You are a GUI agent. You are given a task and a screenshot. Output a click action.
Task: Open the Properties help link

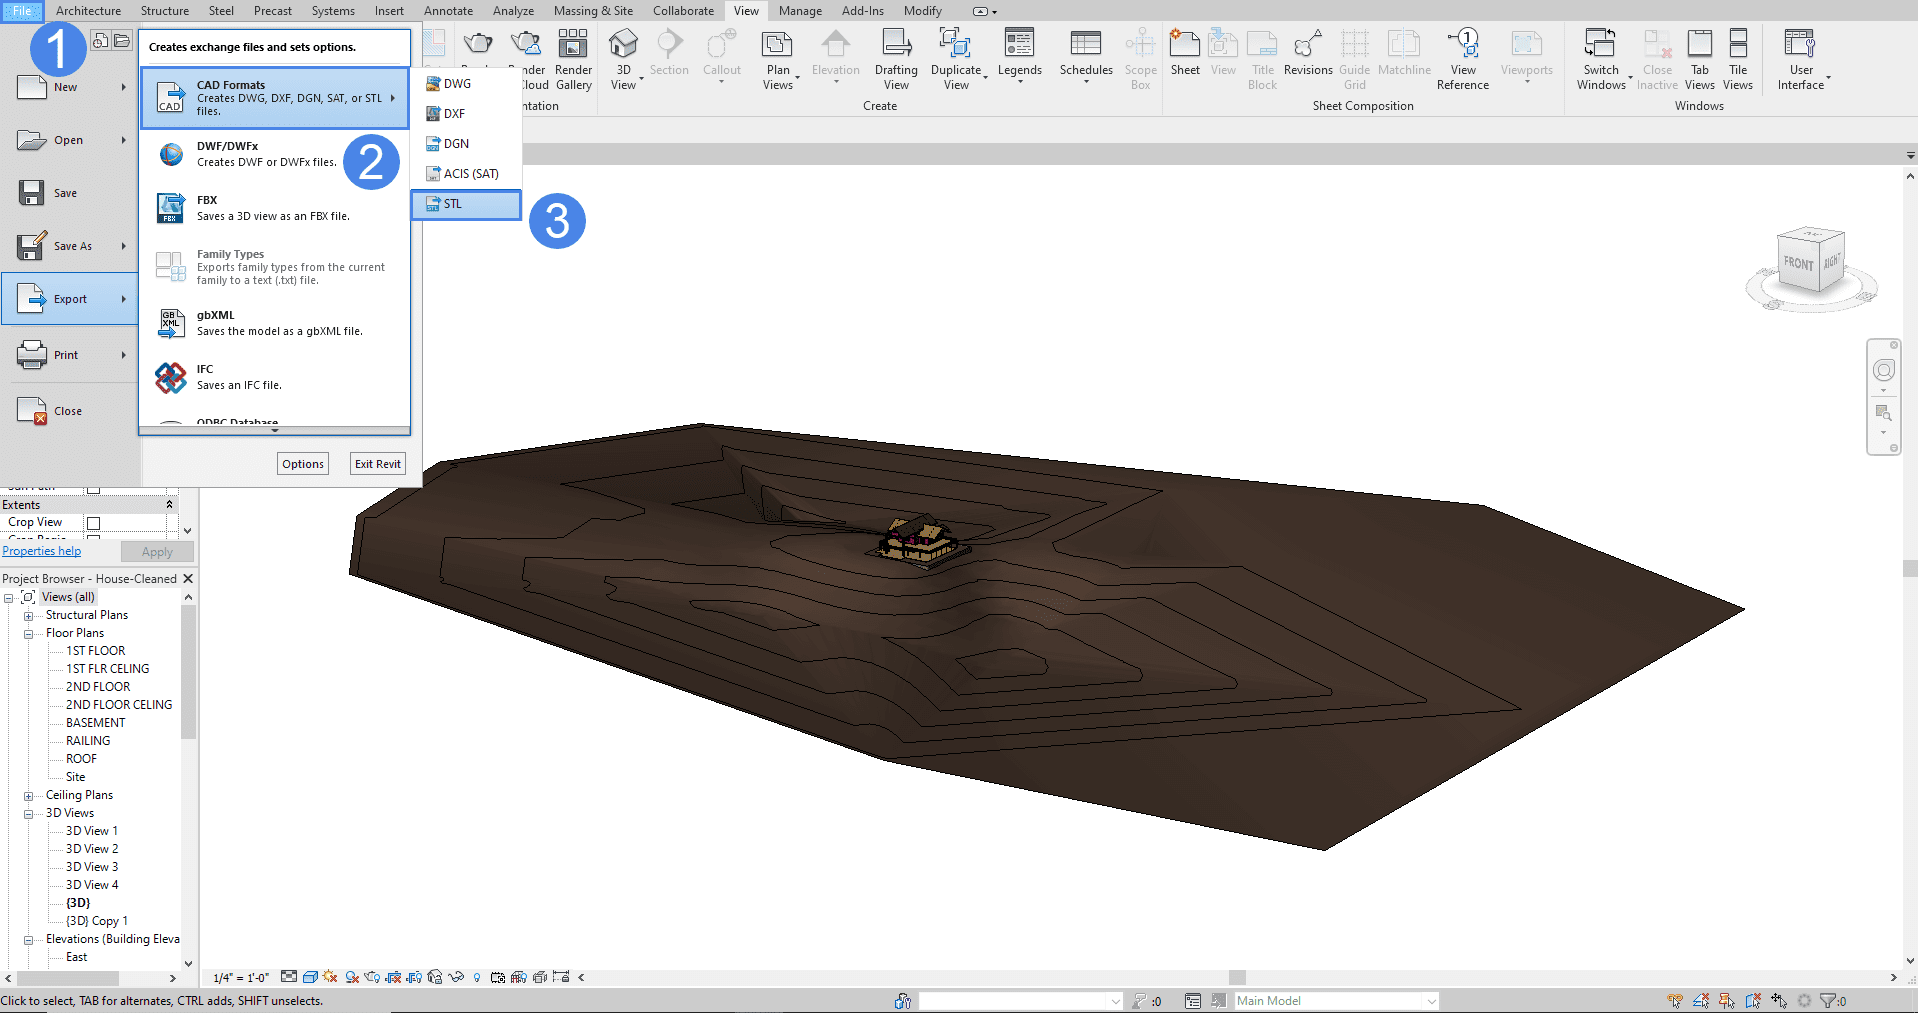(x=42, y=551)
